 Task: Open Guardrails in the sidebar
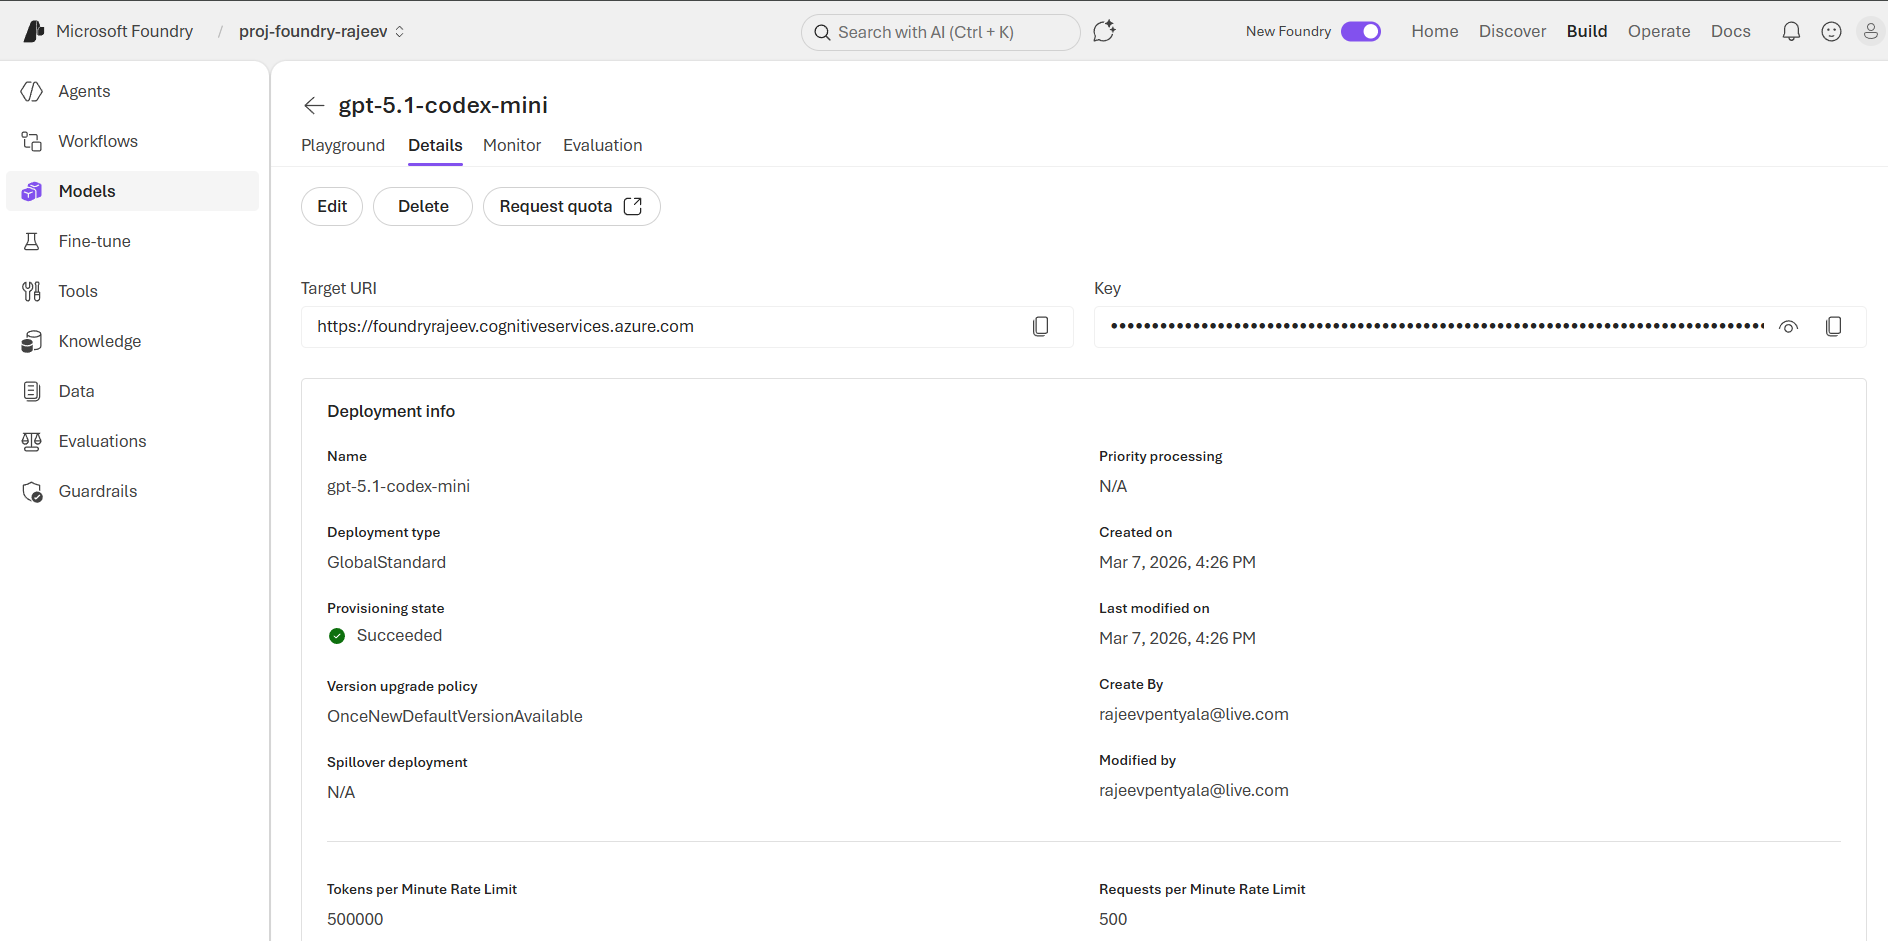97,491
